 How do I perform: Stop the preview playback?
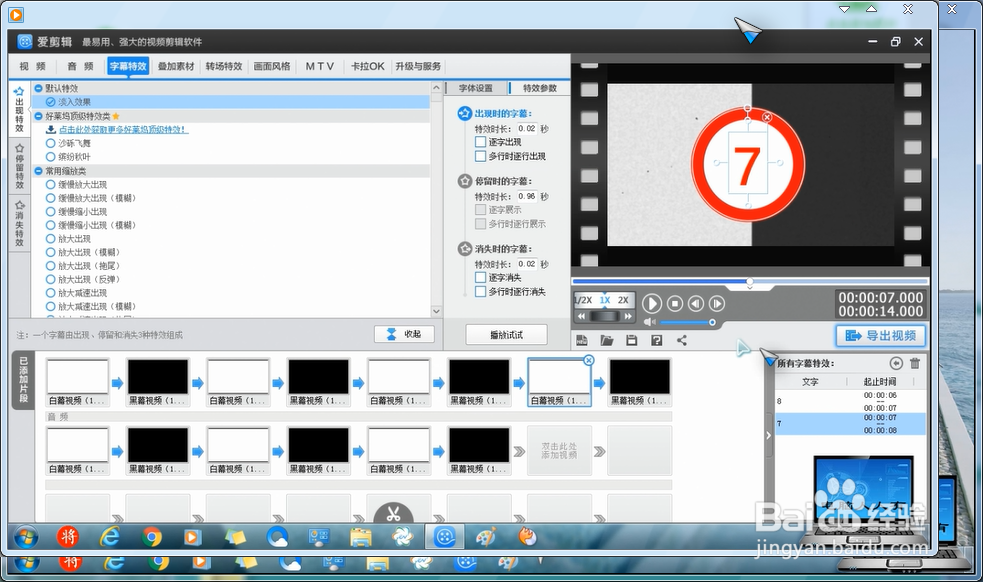point(675,304)
